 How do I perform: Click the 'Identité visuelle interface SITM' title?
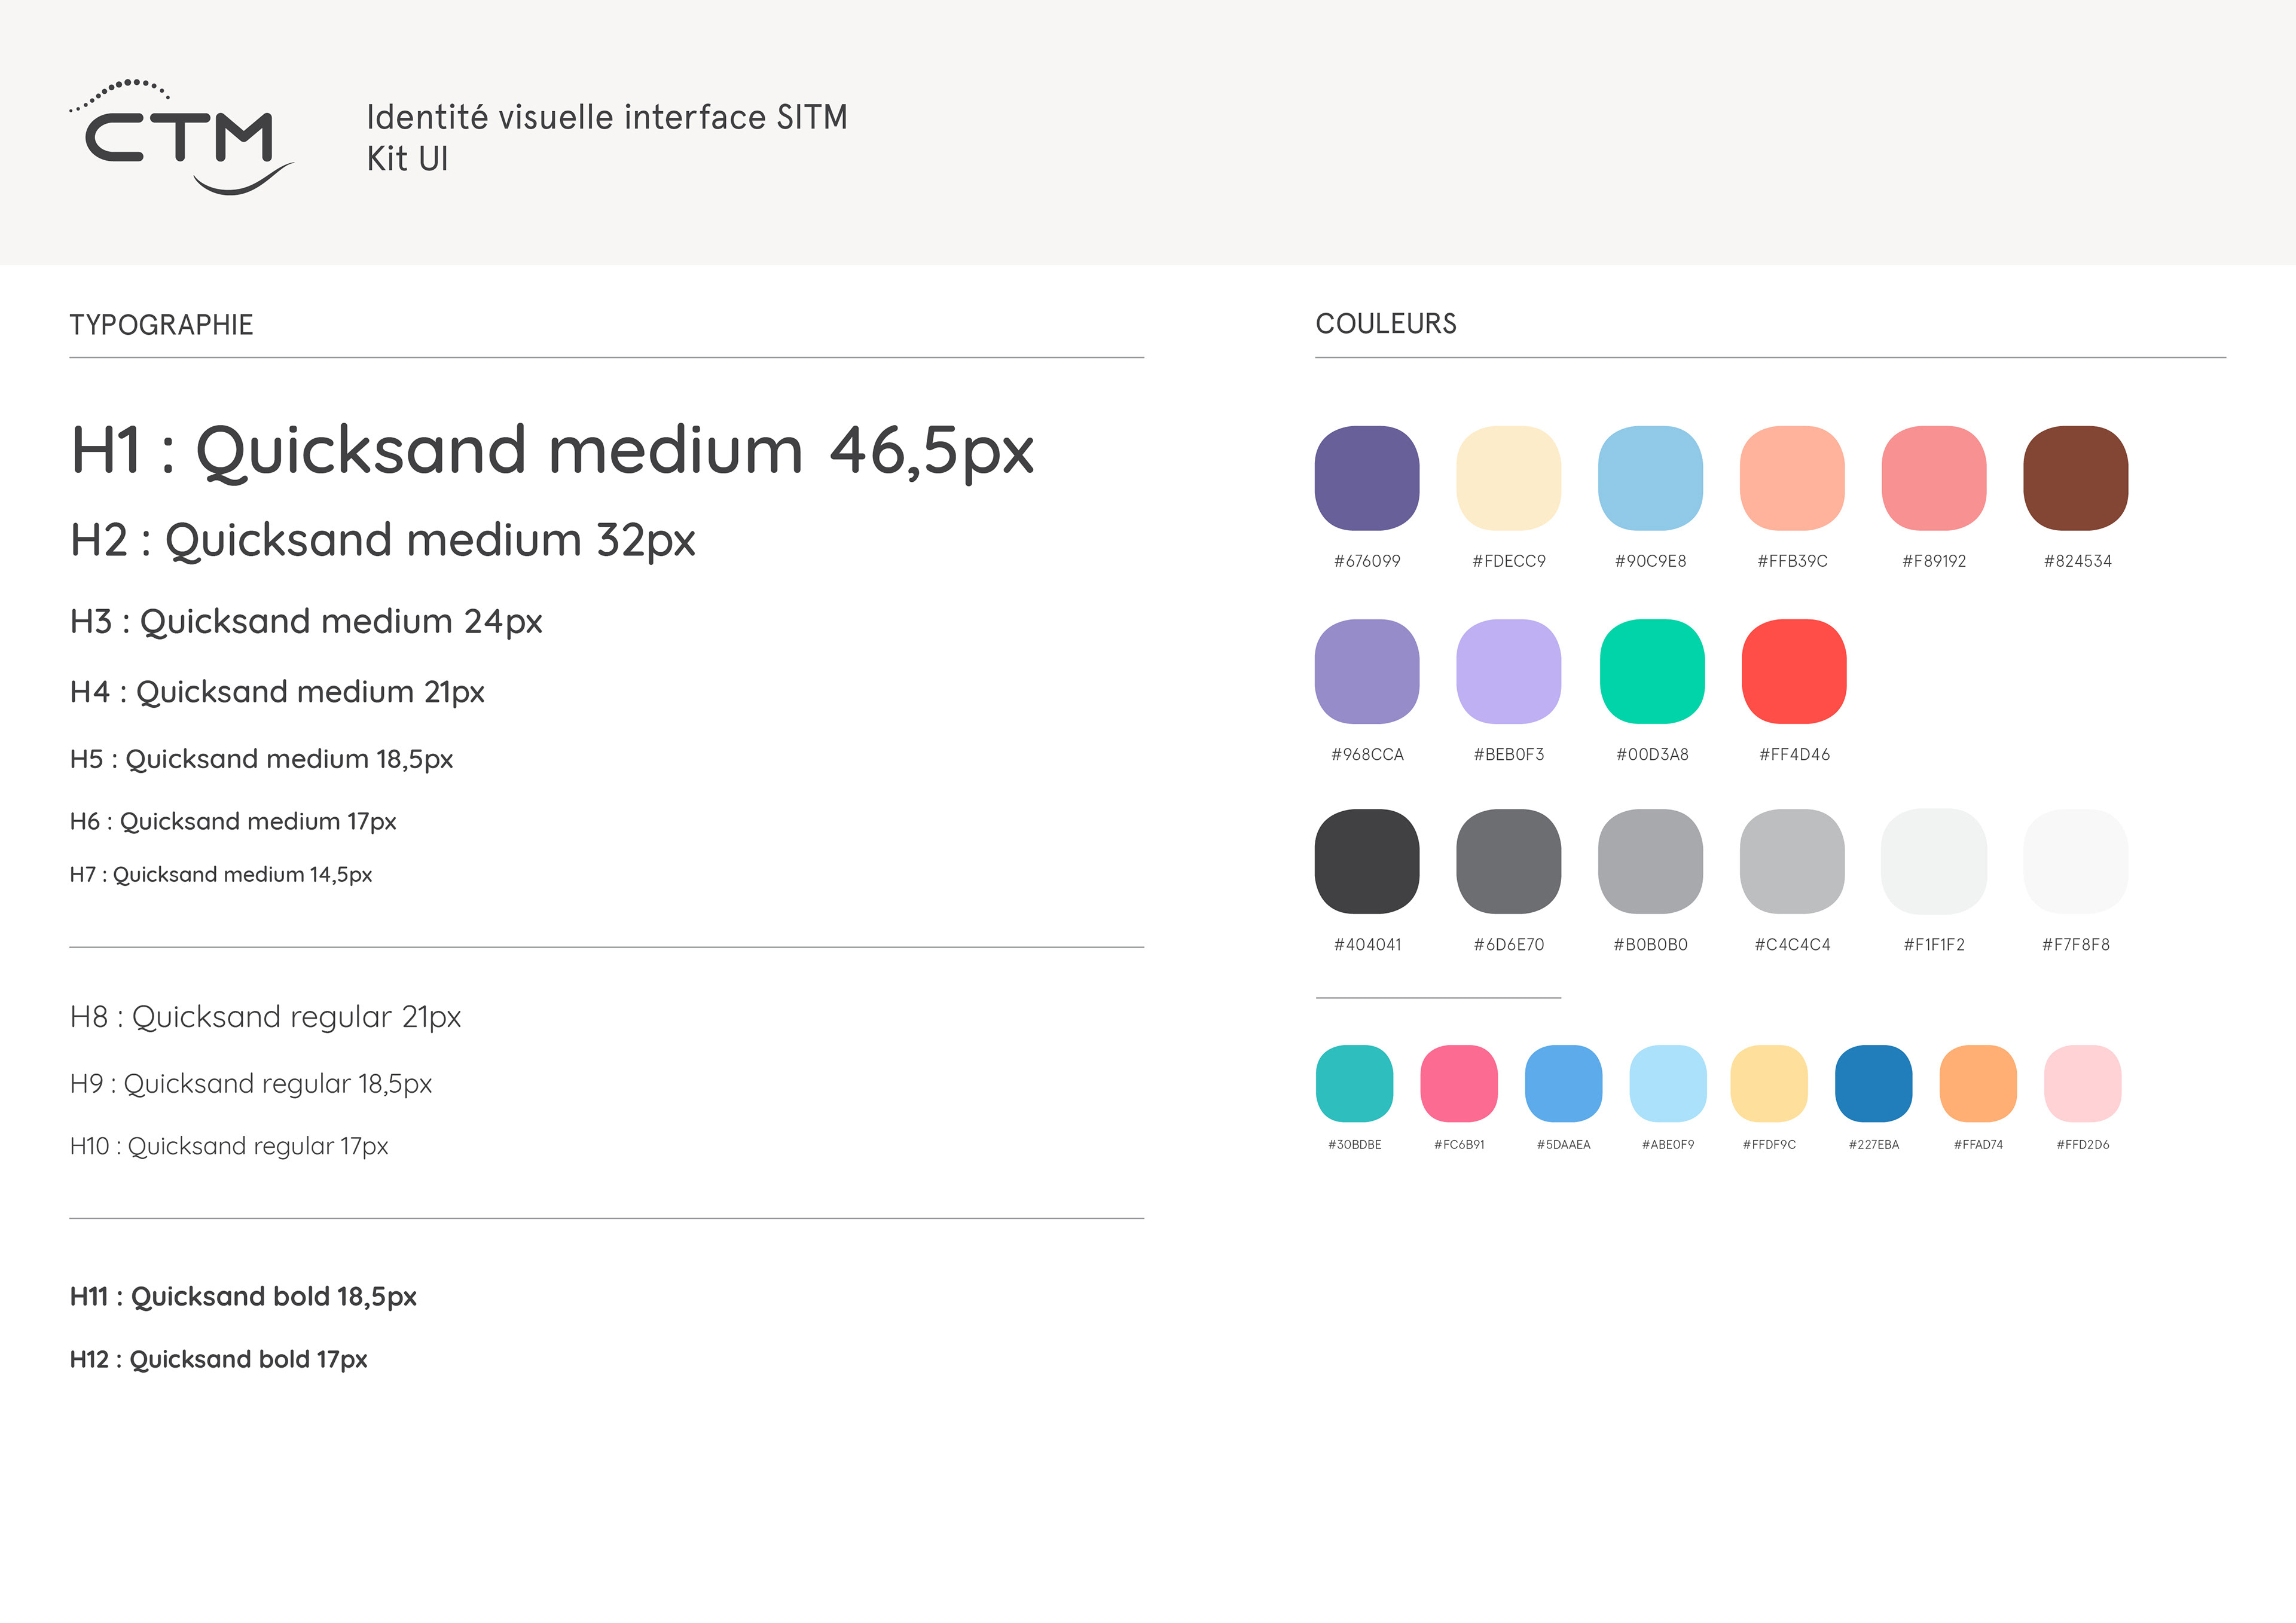(x=607, y=117)
